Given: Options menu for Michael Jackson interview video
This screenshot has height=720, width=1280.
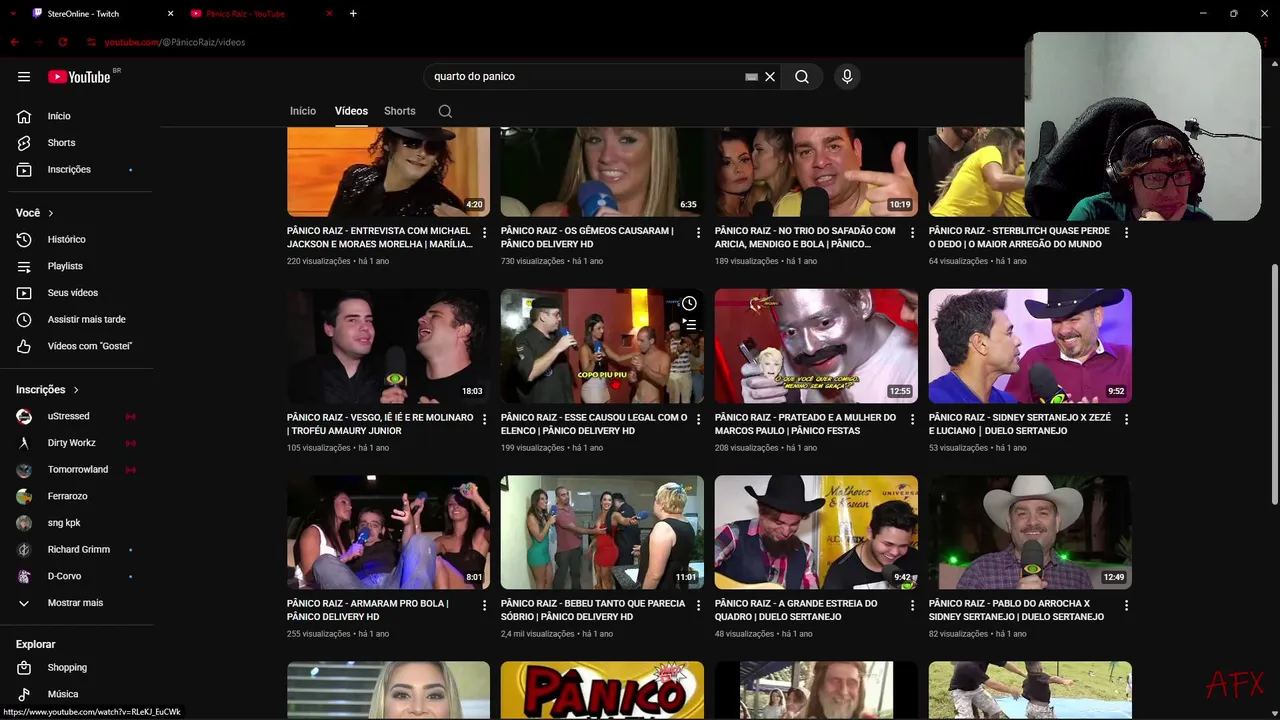Looking at the screenshot, I should (x=485, y=233).
